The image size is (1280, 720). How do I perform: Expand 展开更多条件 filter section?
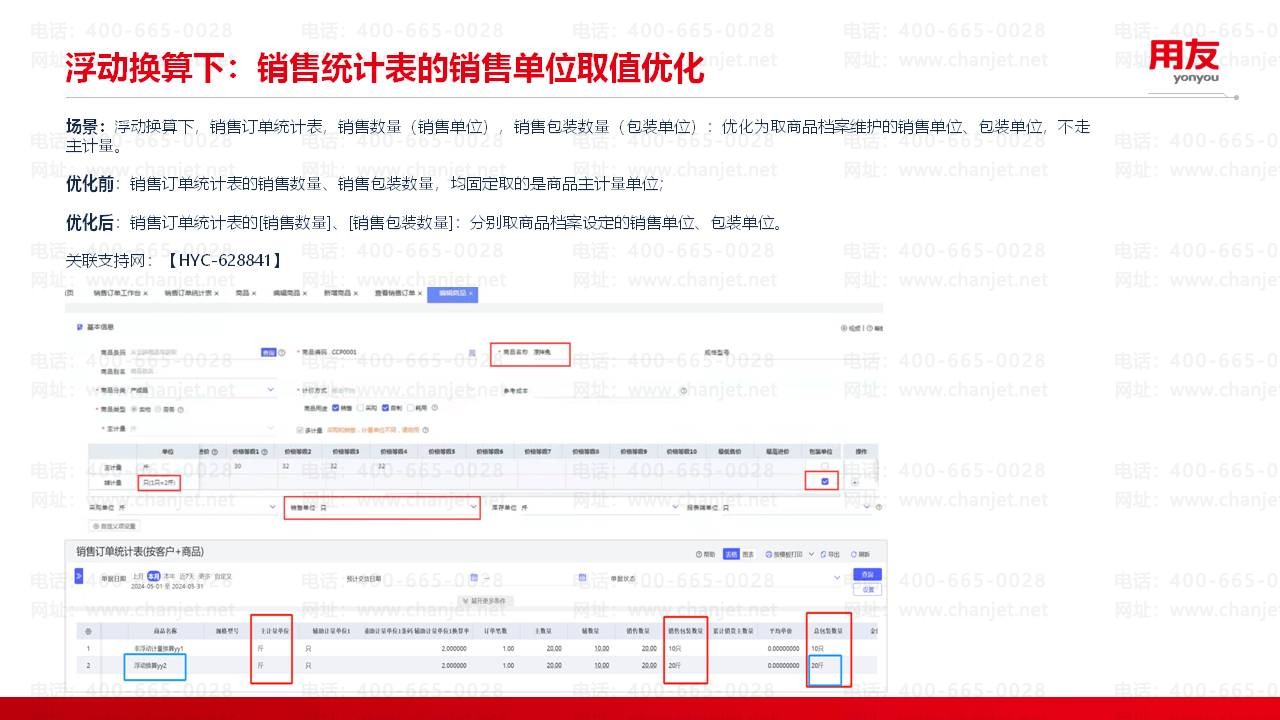click(485, 601)
